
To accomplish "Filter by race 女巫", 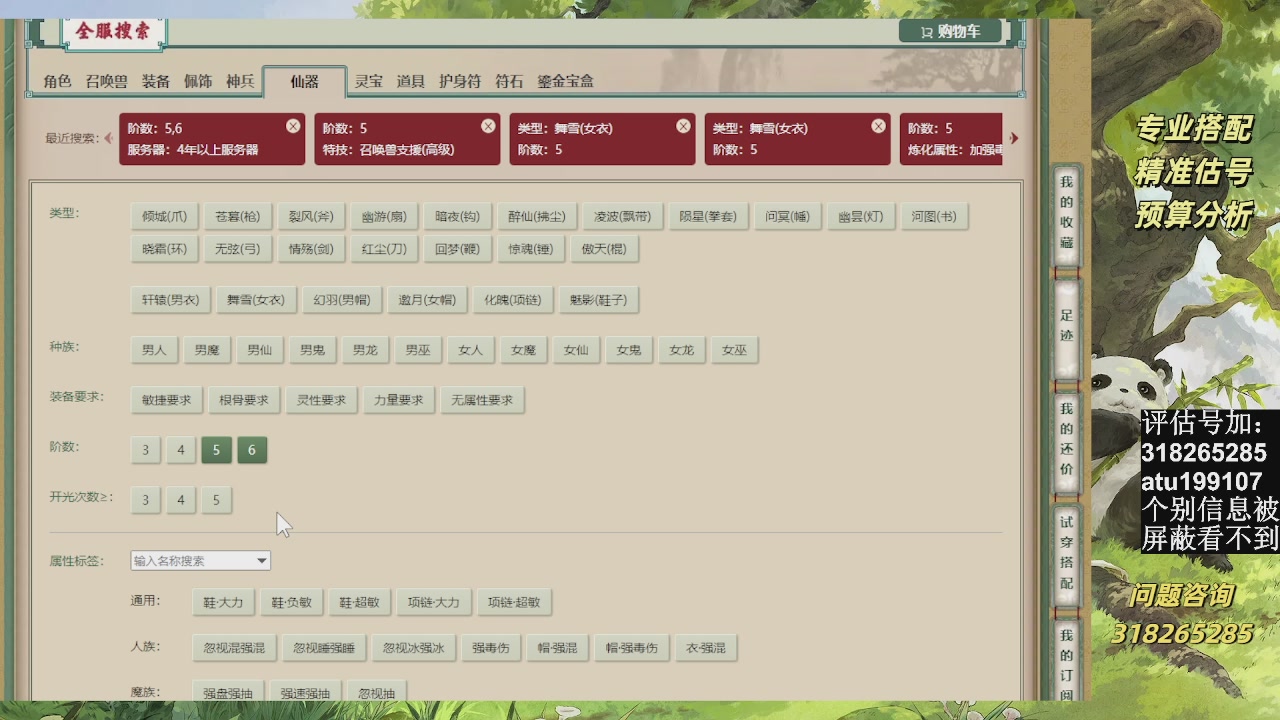I will pyautogui.click(x=734, y=350).
